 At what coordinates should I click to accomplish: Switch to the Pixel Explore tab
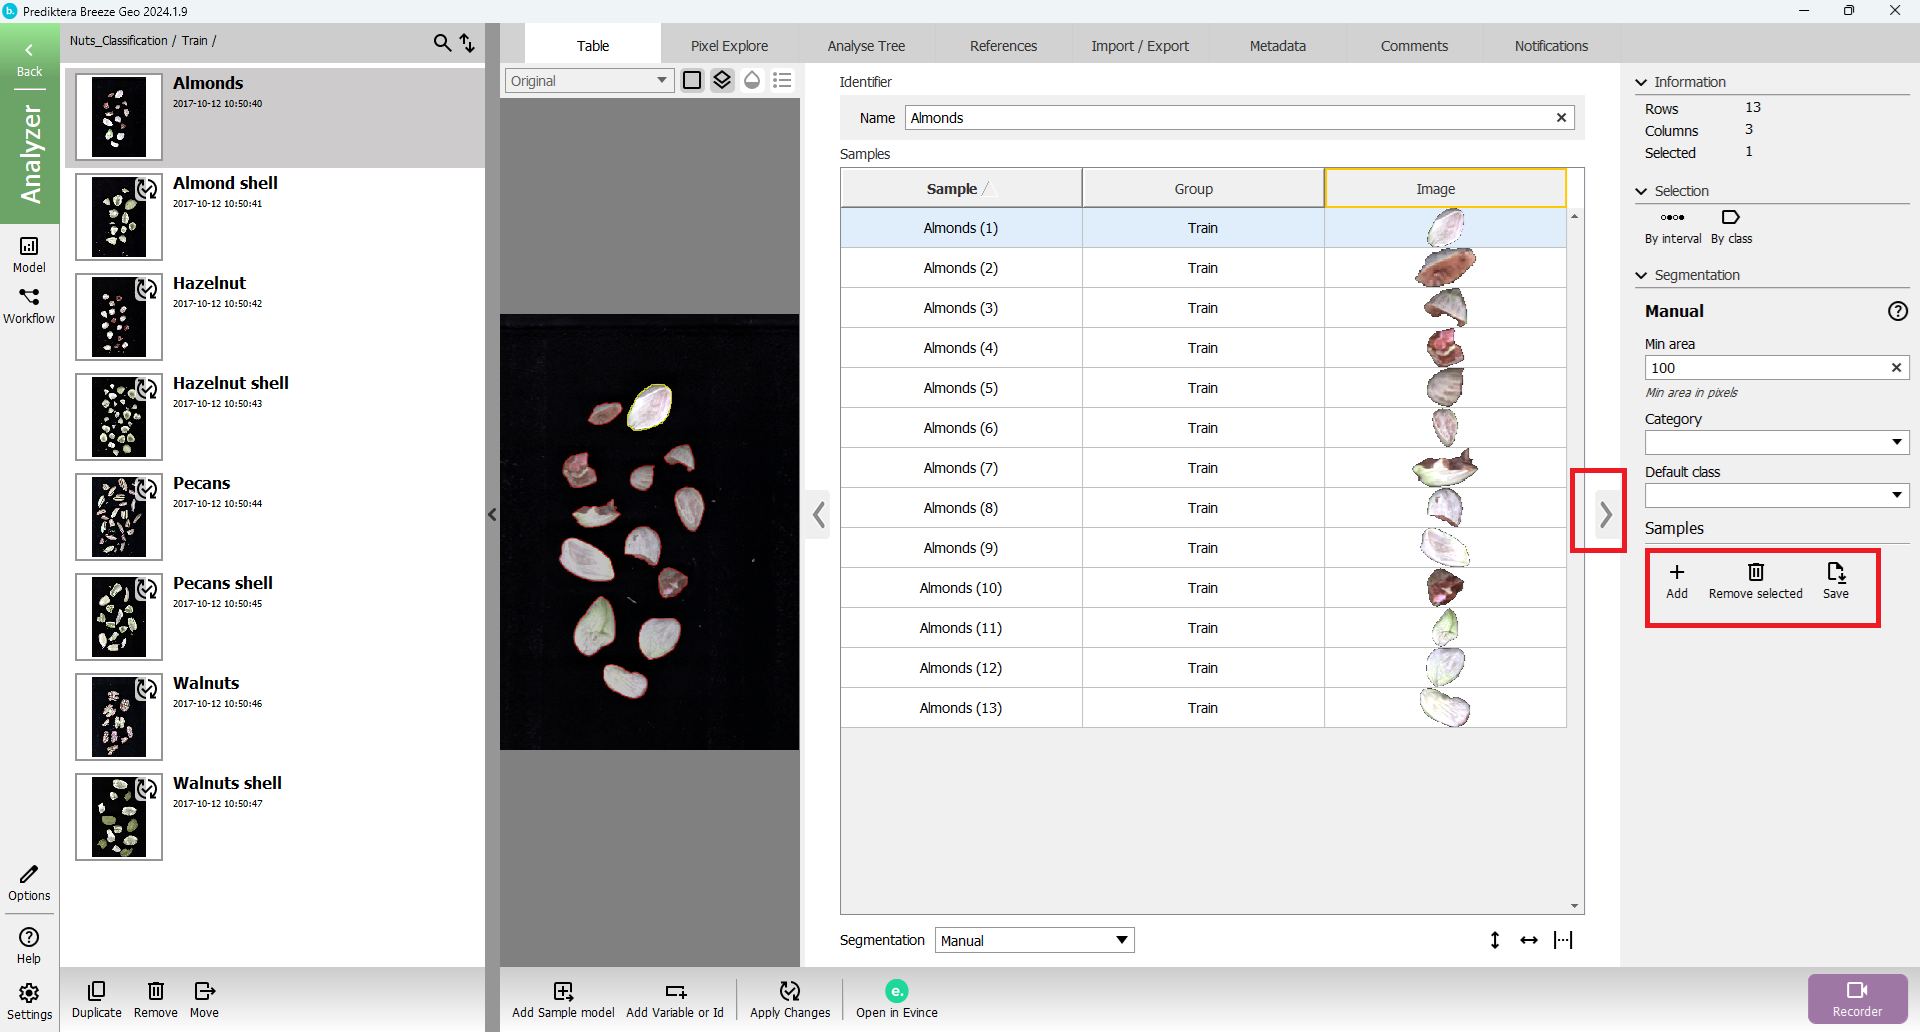click(x=729, y=46)
